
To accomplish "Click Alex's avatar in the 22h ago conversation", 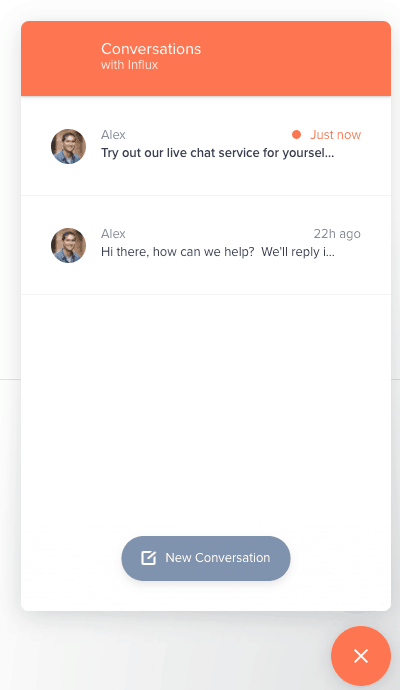I will [68, 246].
